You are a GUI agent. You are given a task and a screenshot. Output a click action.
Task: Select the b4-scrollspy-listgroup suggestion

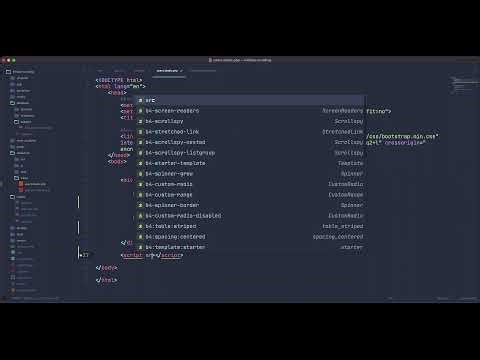[x=250, y=153]
